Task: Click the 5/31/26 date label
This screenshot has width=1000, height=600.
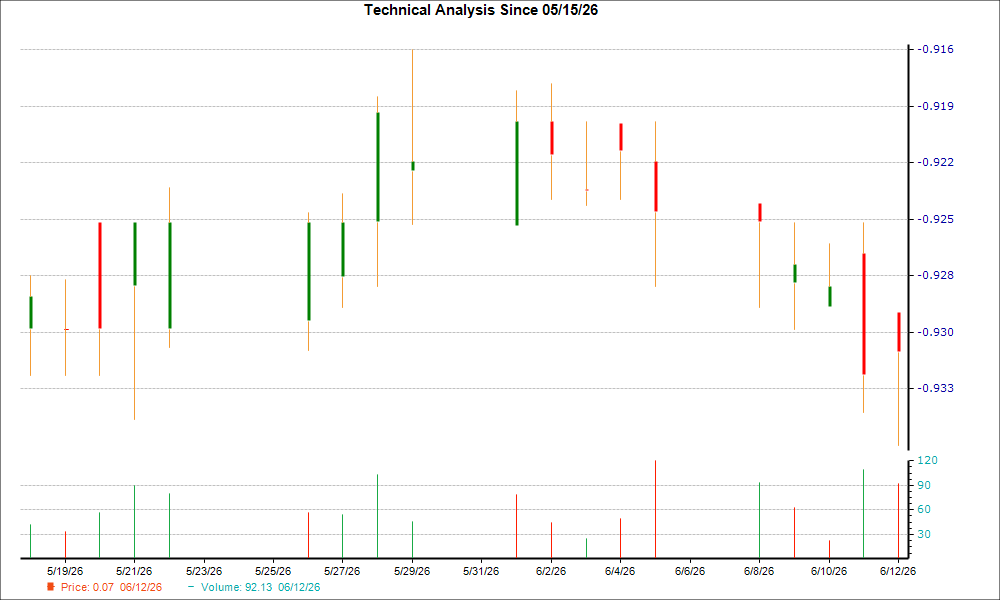Action: click(x=481, y=571)
